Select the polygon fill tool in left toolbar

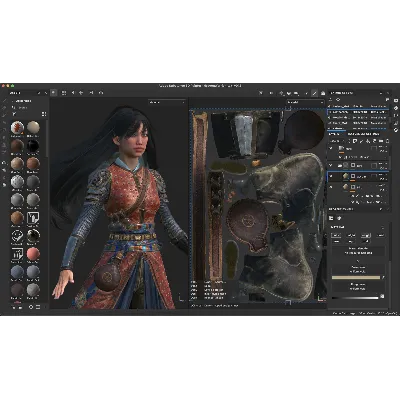pyautogui.click(x=4, y=123)
